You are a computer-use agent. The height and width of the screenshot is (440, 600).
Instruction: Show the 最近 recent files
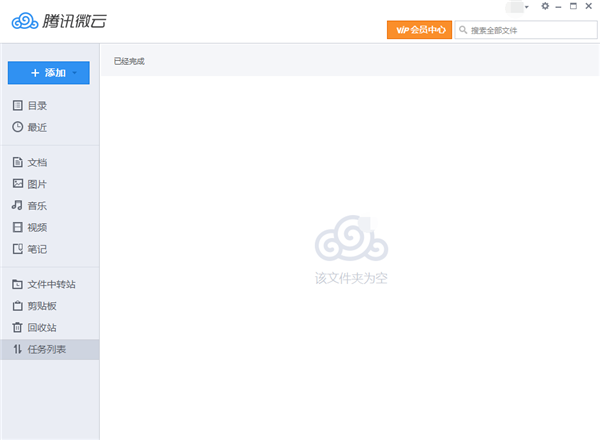50,127
